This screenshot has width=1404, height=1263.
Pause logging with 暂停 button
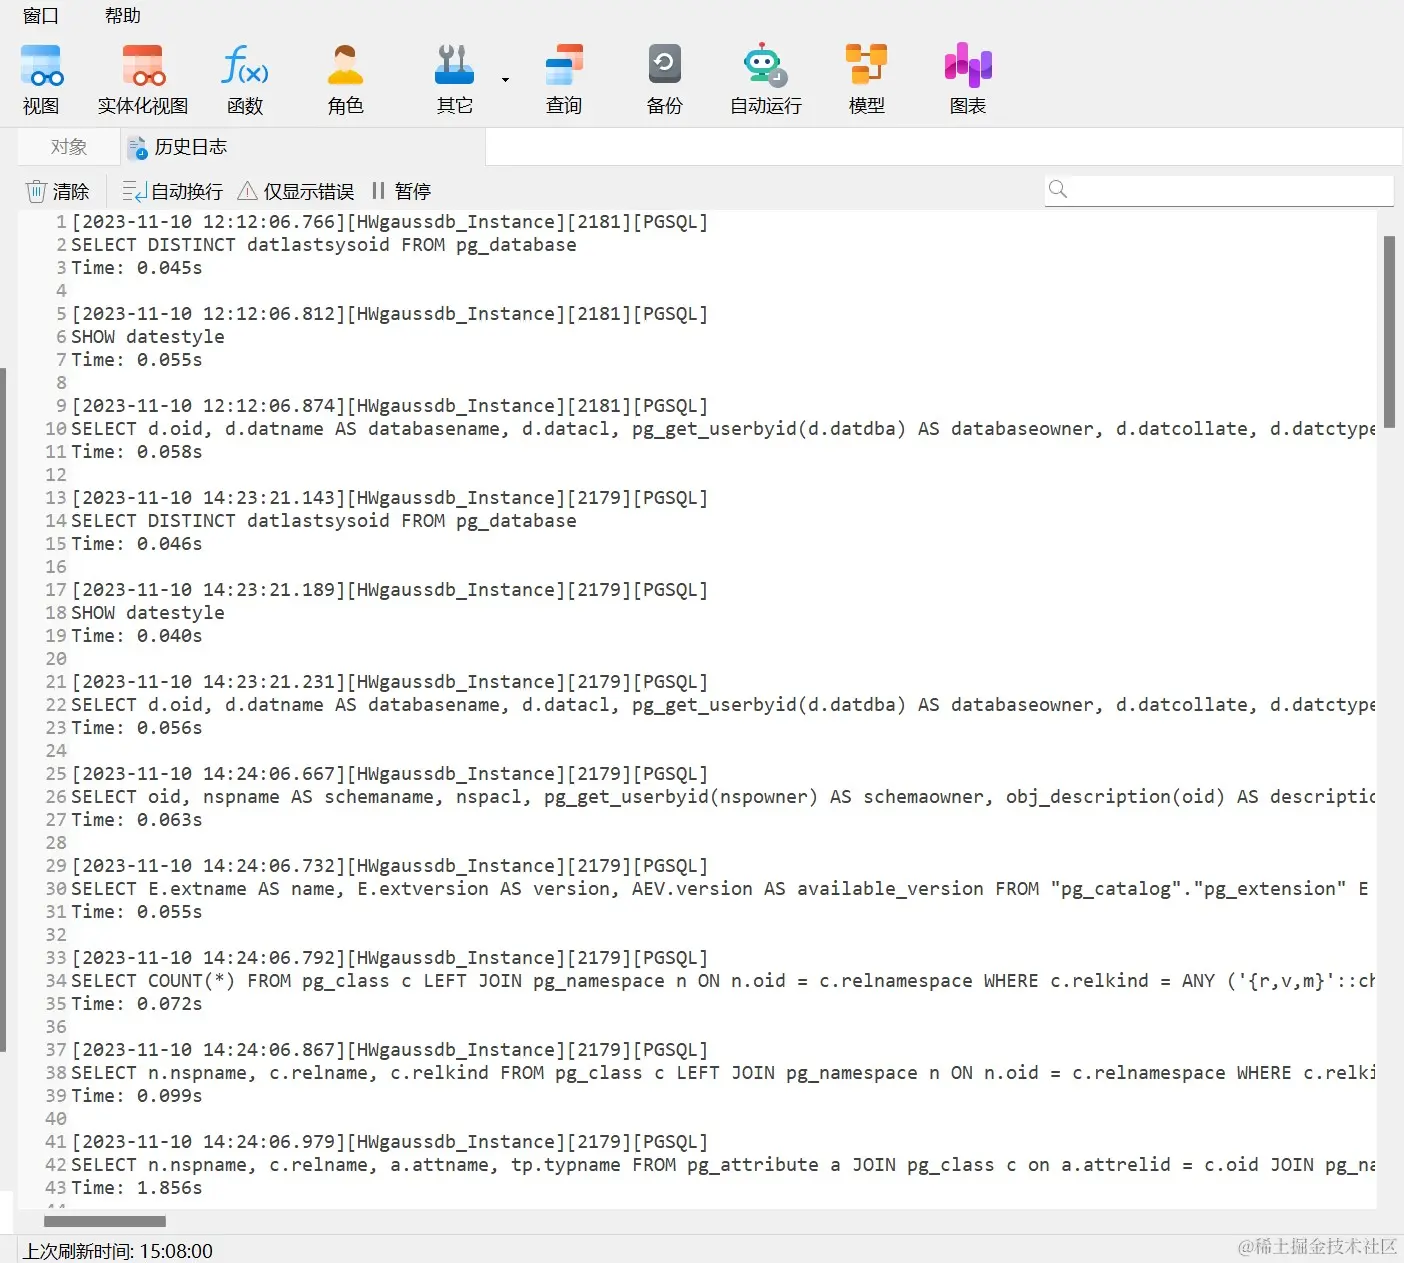(x=401, y=191)
